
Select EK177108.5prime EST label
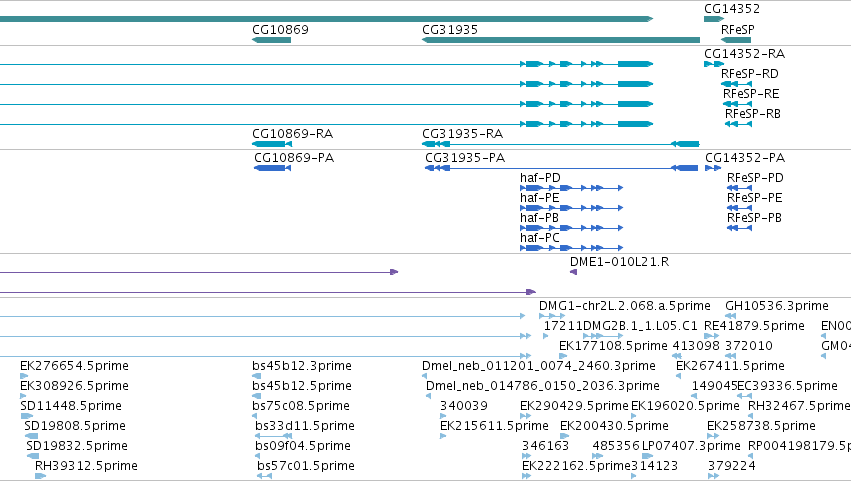click(613, 346)
